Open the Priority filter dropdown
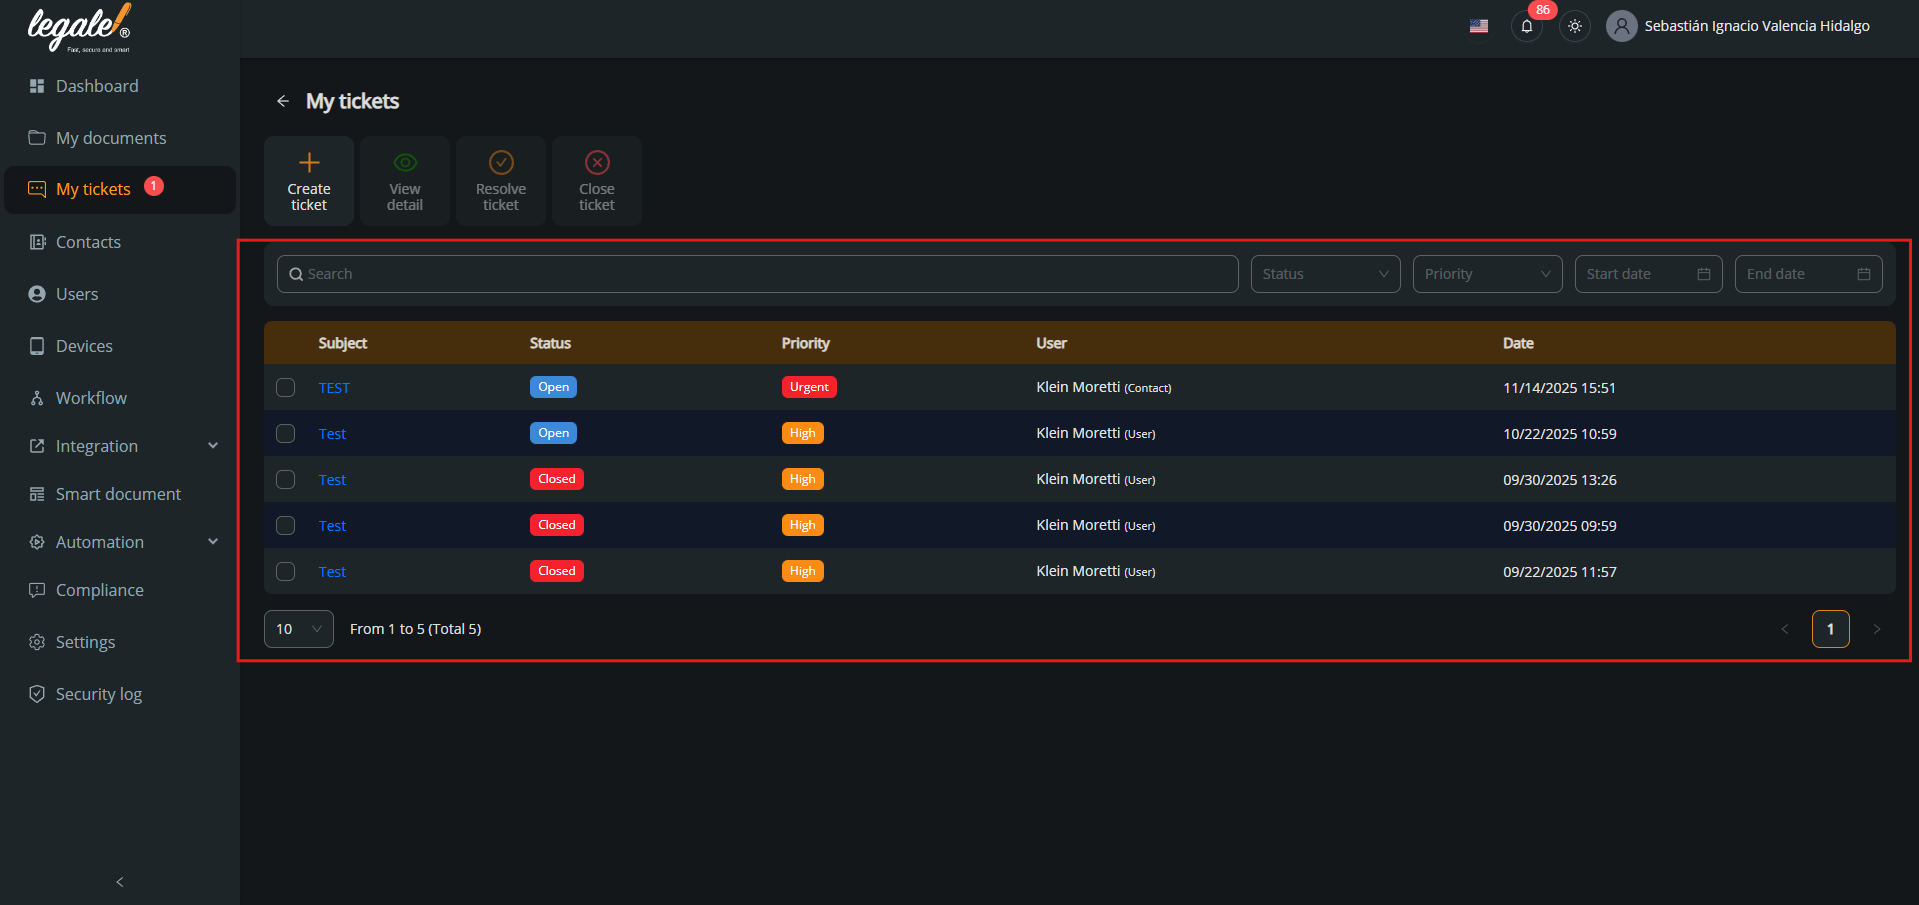Image resolution: width=1919 pixels, height=905 pixels. (1487, 274)
